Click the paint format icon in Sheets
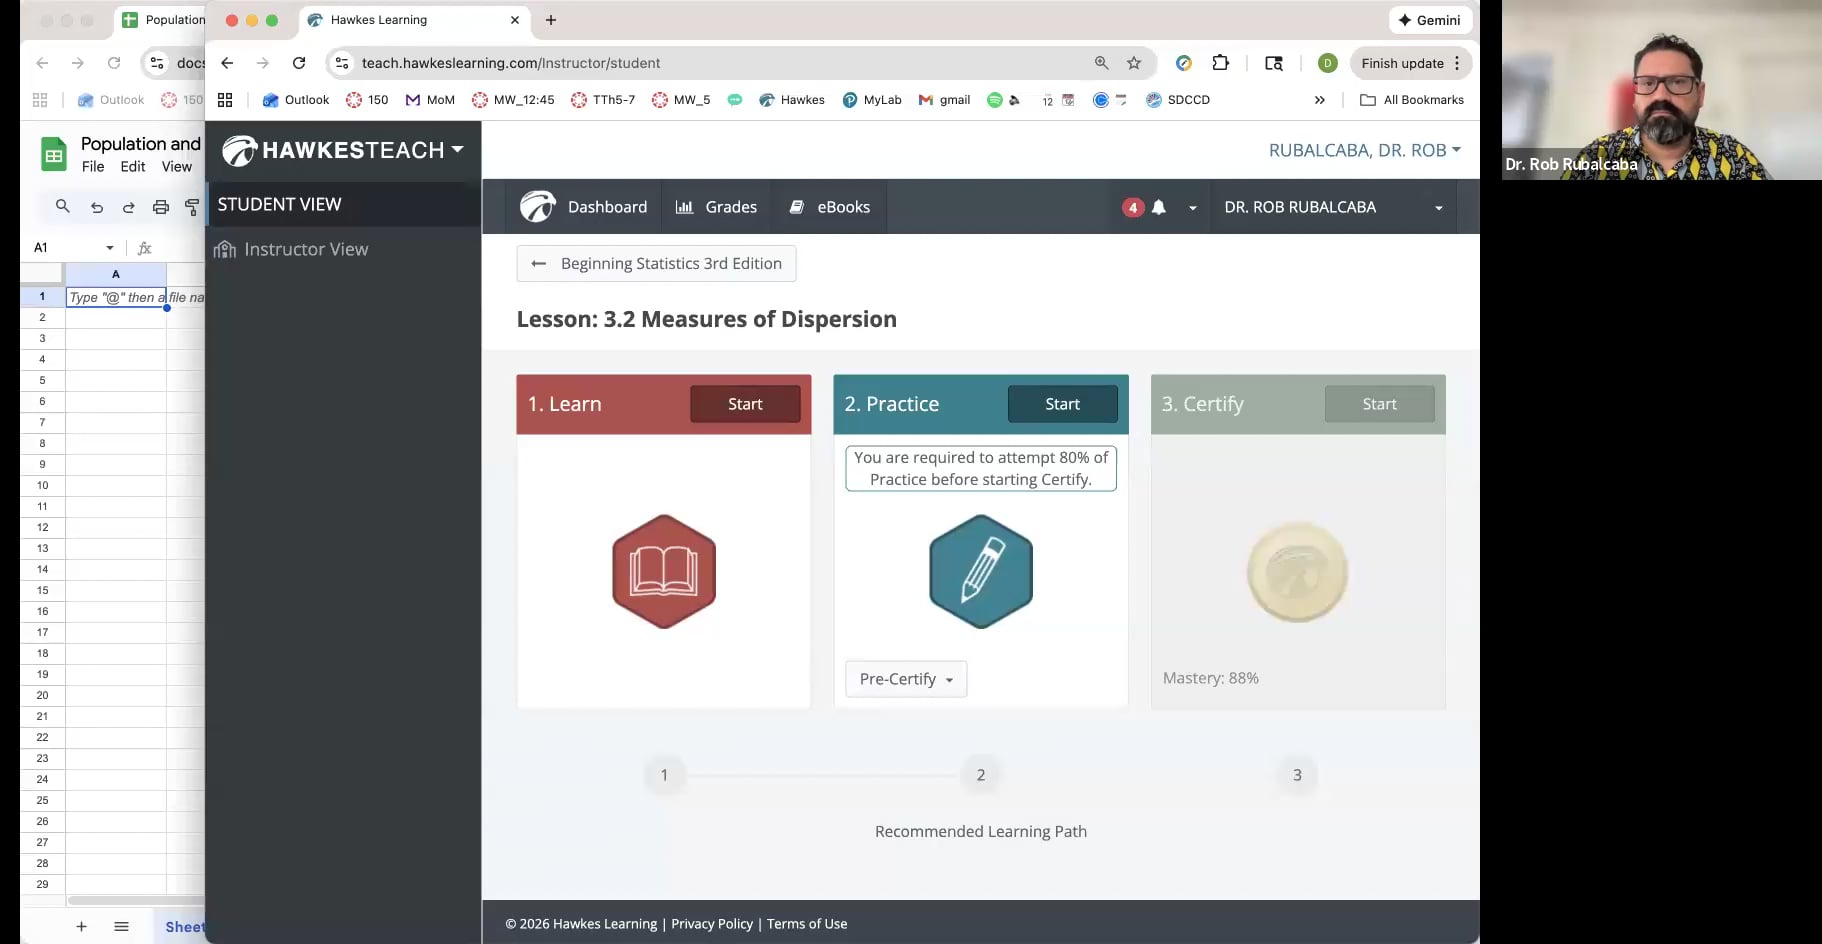The height and width of the screenshot is (944, 1822). click(192, 207)
